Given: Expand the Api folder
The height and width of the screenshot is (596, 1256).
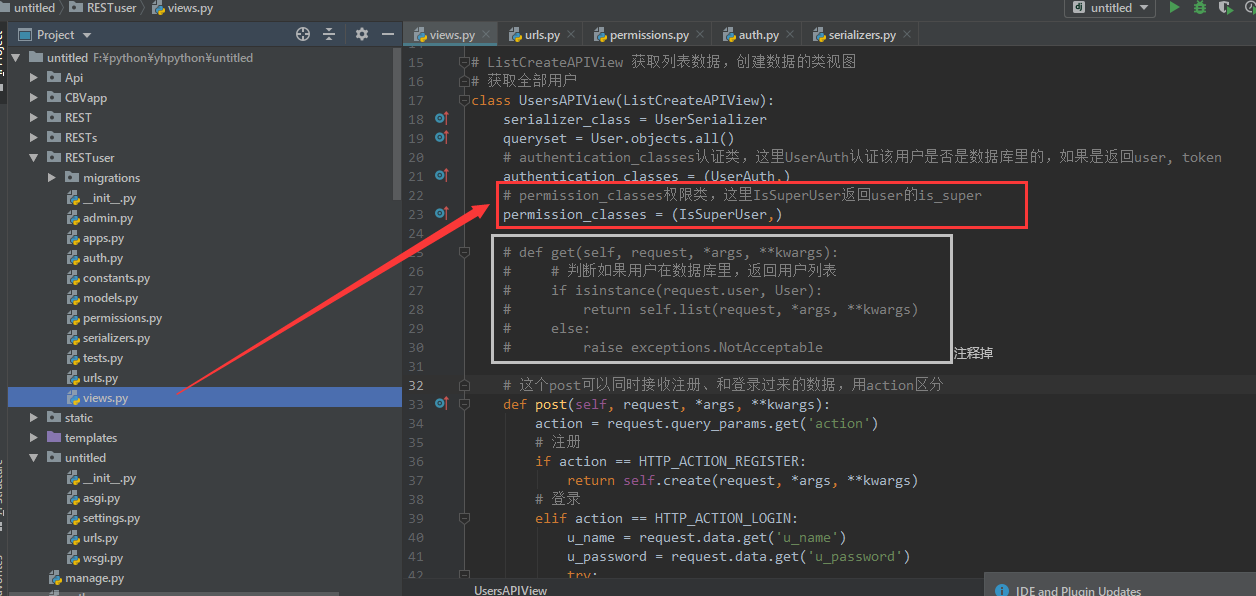Looking at the screenshot, I should pos(34,78).
